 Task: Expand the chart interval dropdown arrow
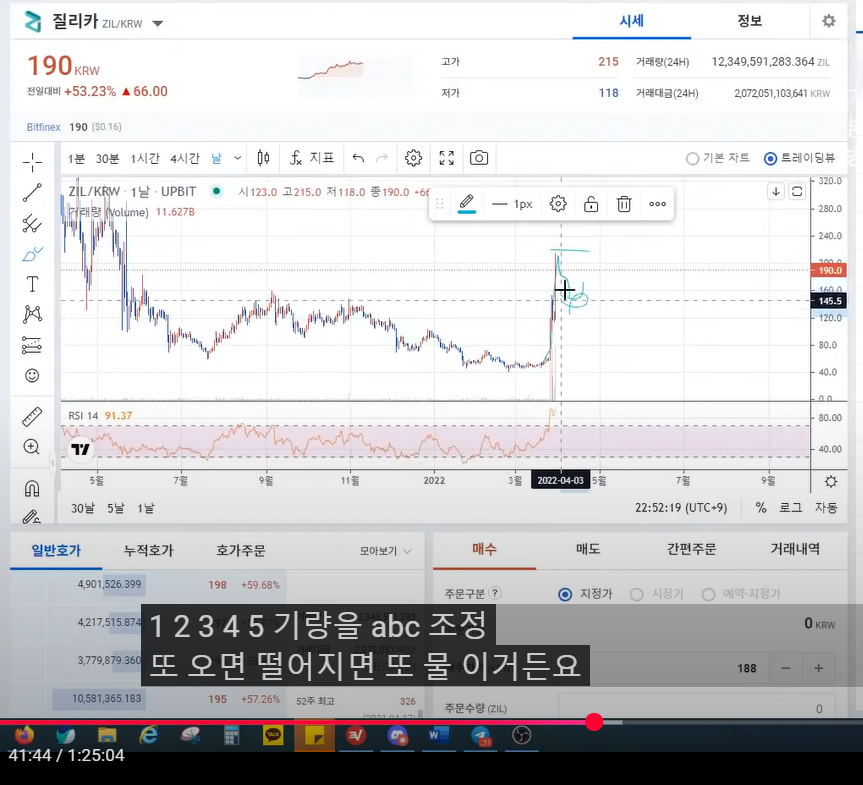point(237,159)
